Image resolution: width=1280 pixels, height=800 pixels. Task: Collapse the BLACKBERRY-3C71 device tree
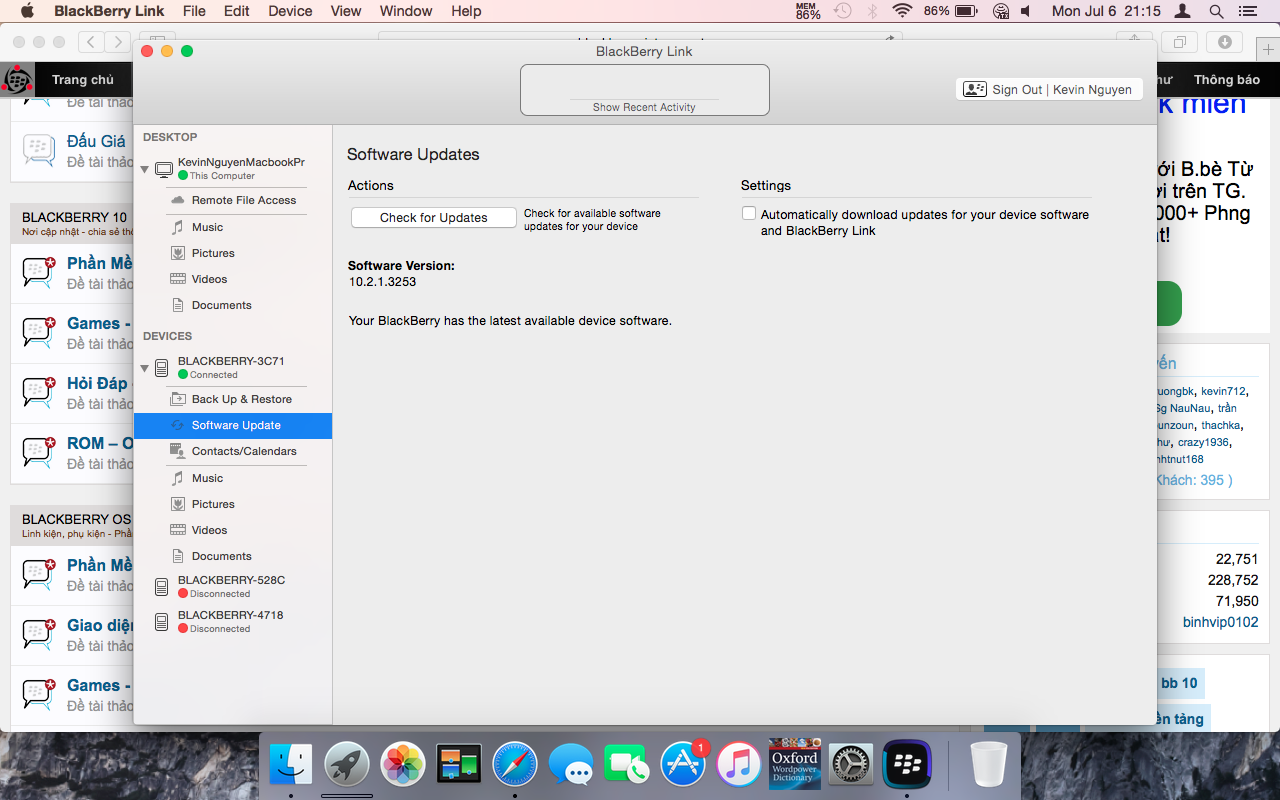click(145, 368)
